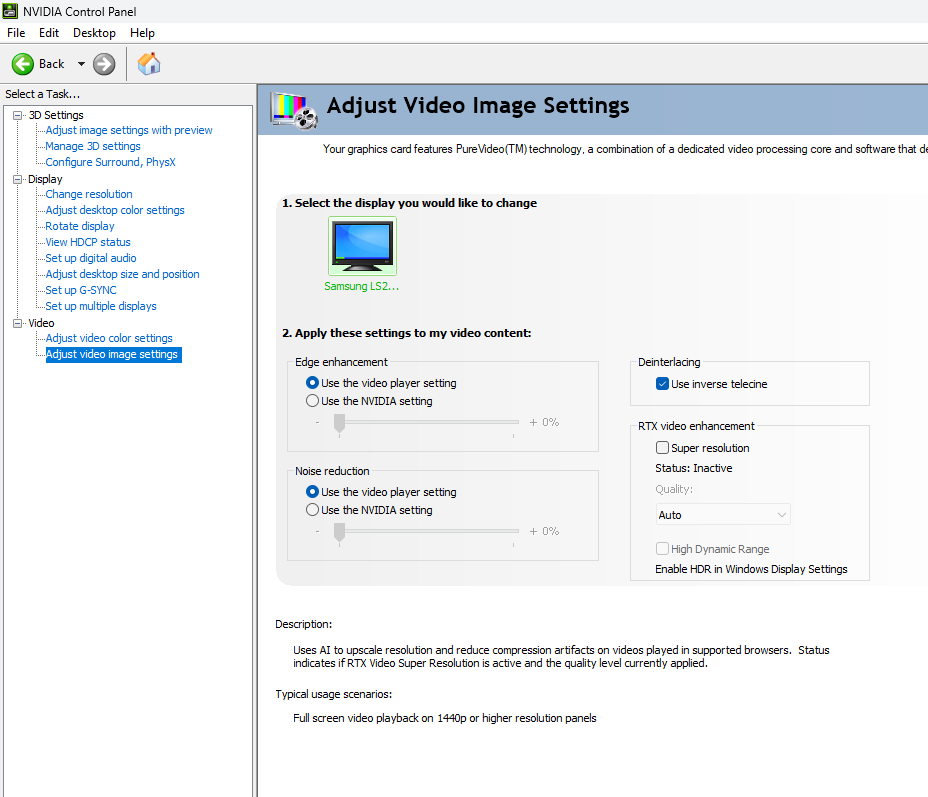The height and width of the screenshot is (797, 928).
Task: Select the Samsung LS2 display monitor icon
Action: point(362,246)
